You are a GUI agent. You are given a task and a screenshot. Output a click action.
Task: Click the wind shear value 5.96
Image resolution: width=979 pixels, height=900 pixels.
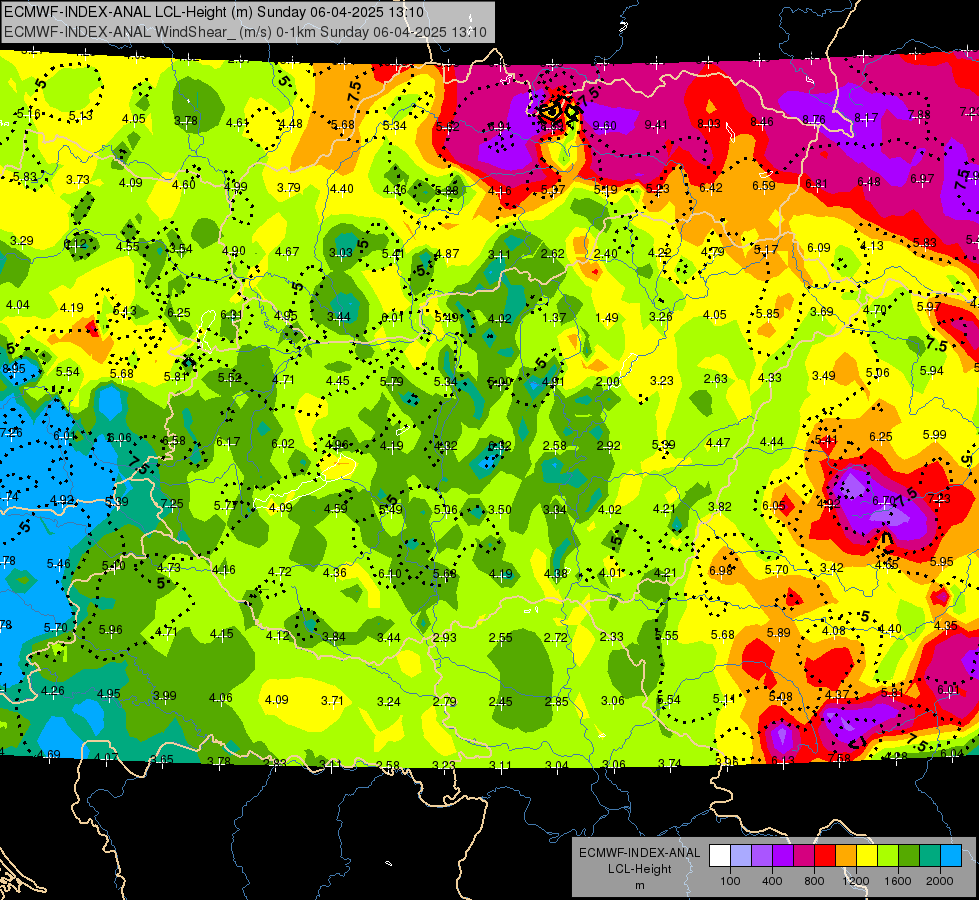click(x=111, y=630)
